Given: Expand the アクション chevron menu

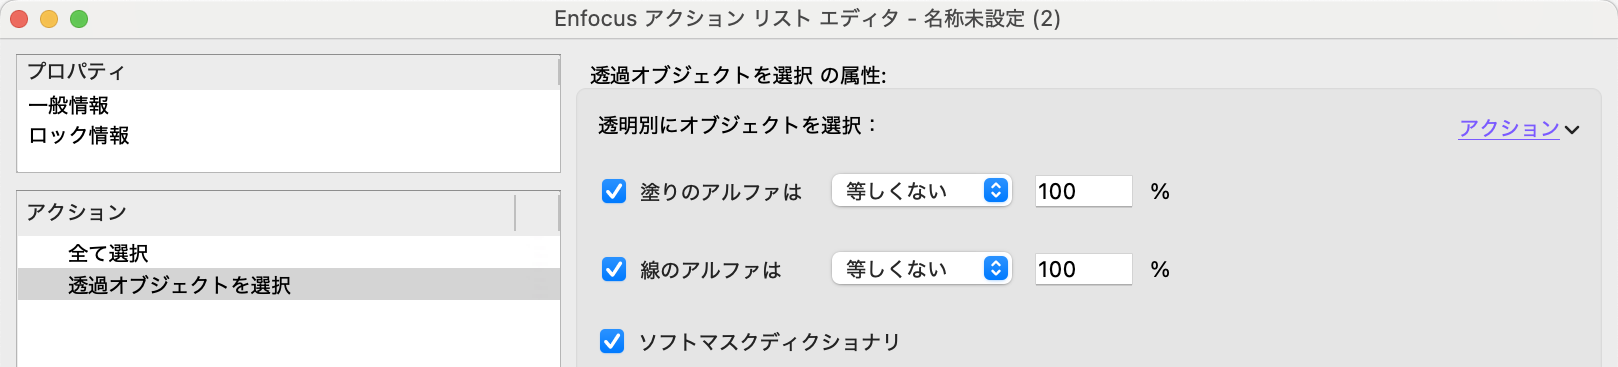Looking at the screenshot, I should pyautogui.click(x=1572, y=130).
